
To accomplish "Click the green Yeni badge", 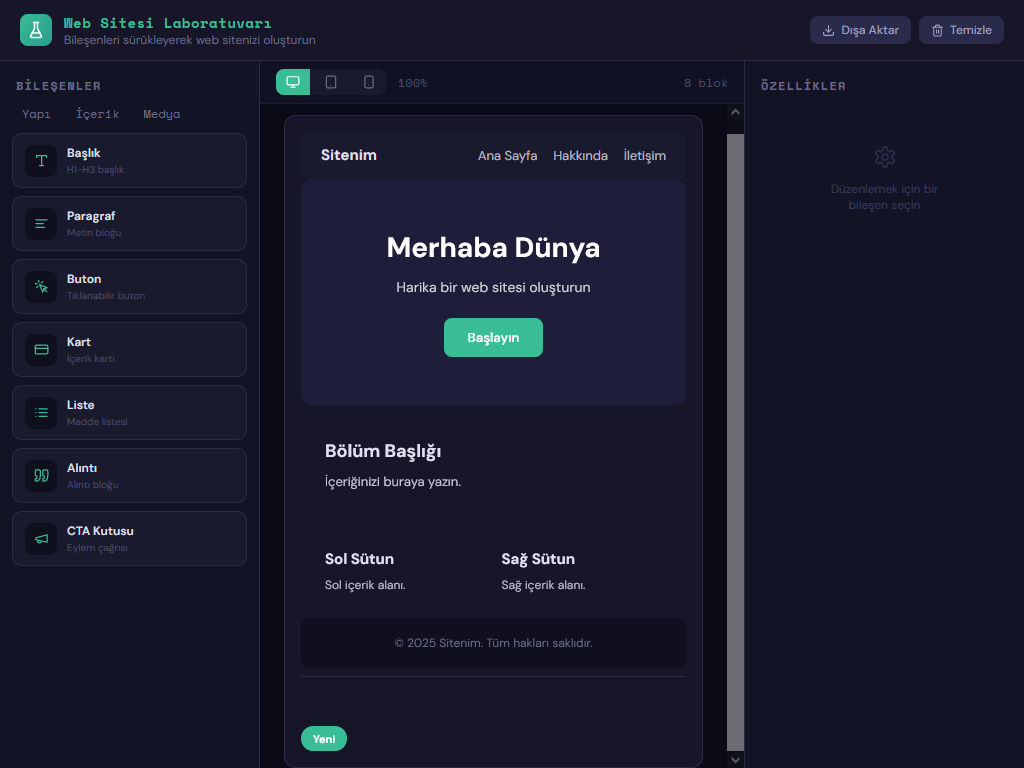I will 324,739.
